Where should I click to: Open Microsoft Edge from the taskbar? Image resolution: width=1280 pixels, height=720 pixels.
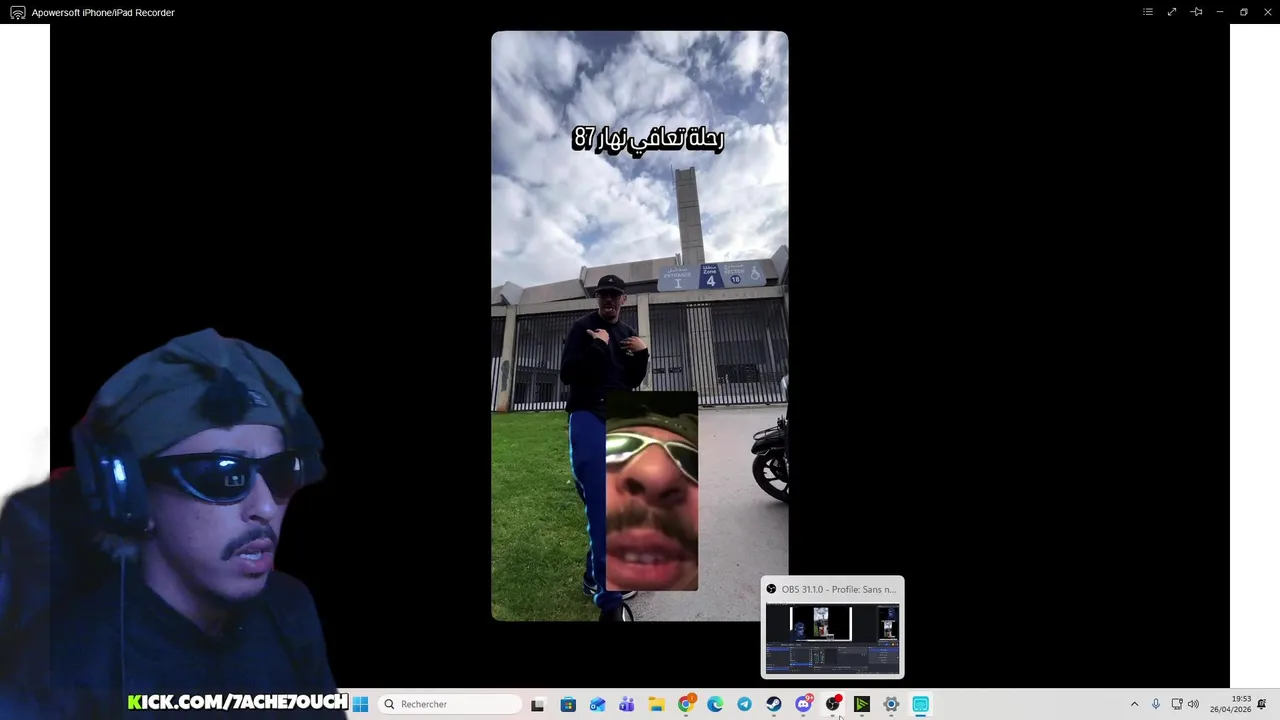(715, 704)
